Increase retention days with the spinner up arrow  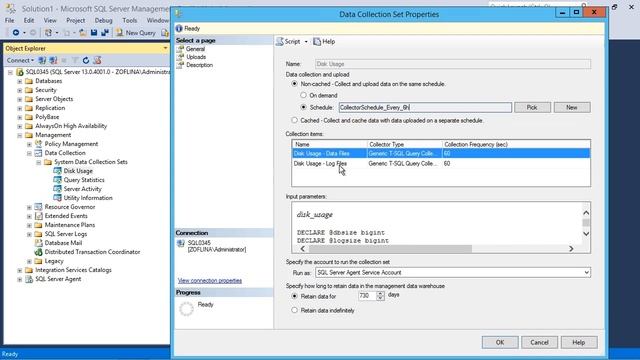380,293
